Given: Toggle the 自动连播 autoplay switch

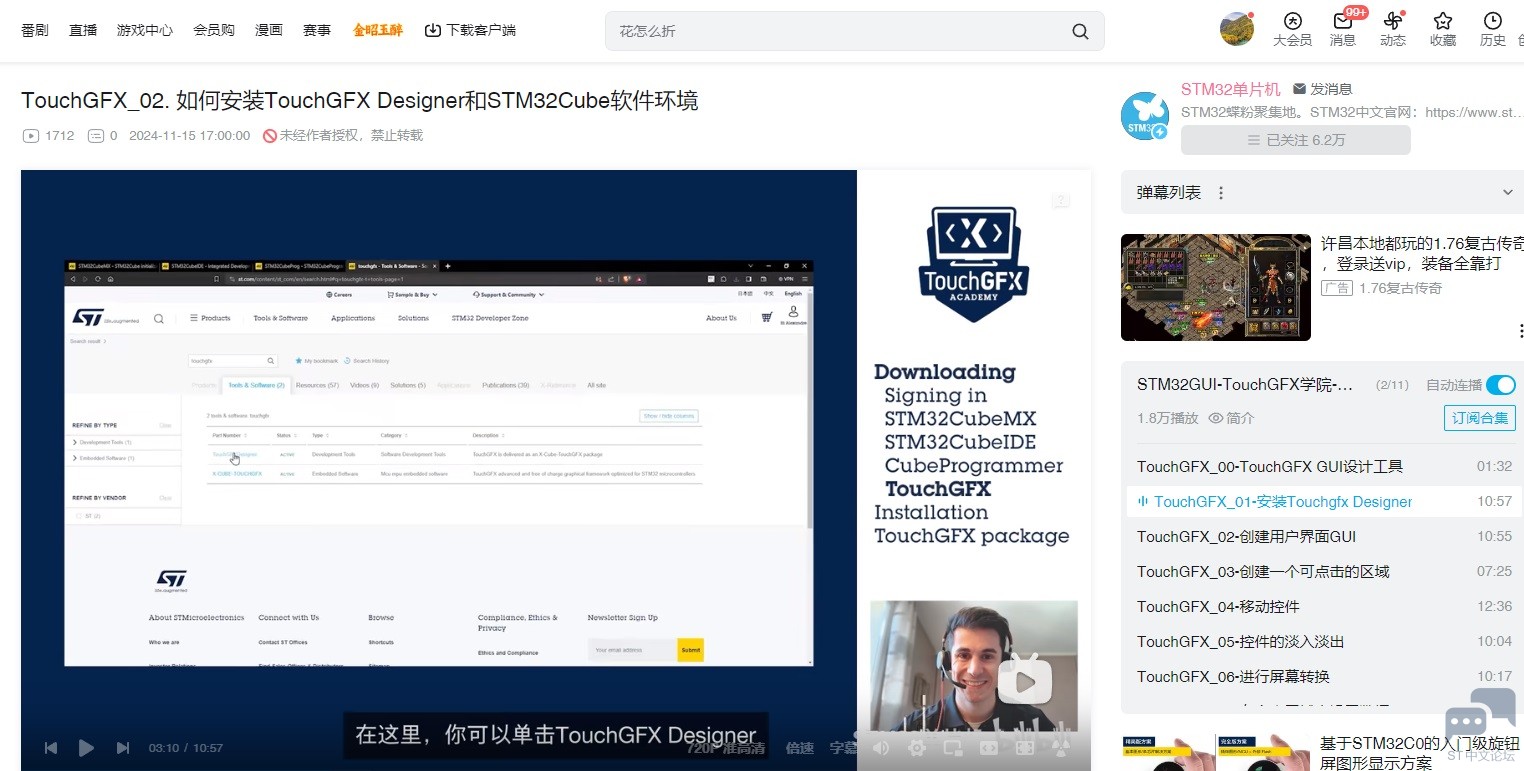Looking at the screenshot, I should pos(1500,385).
